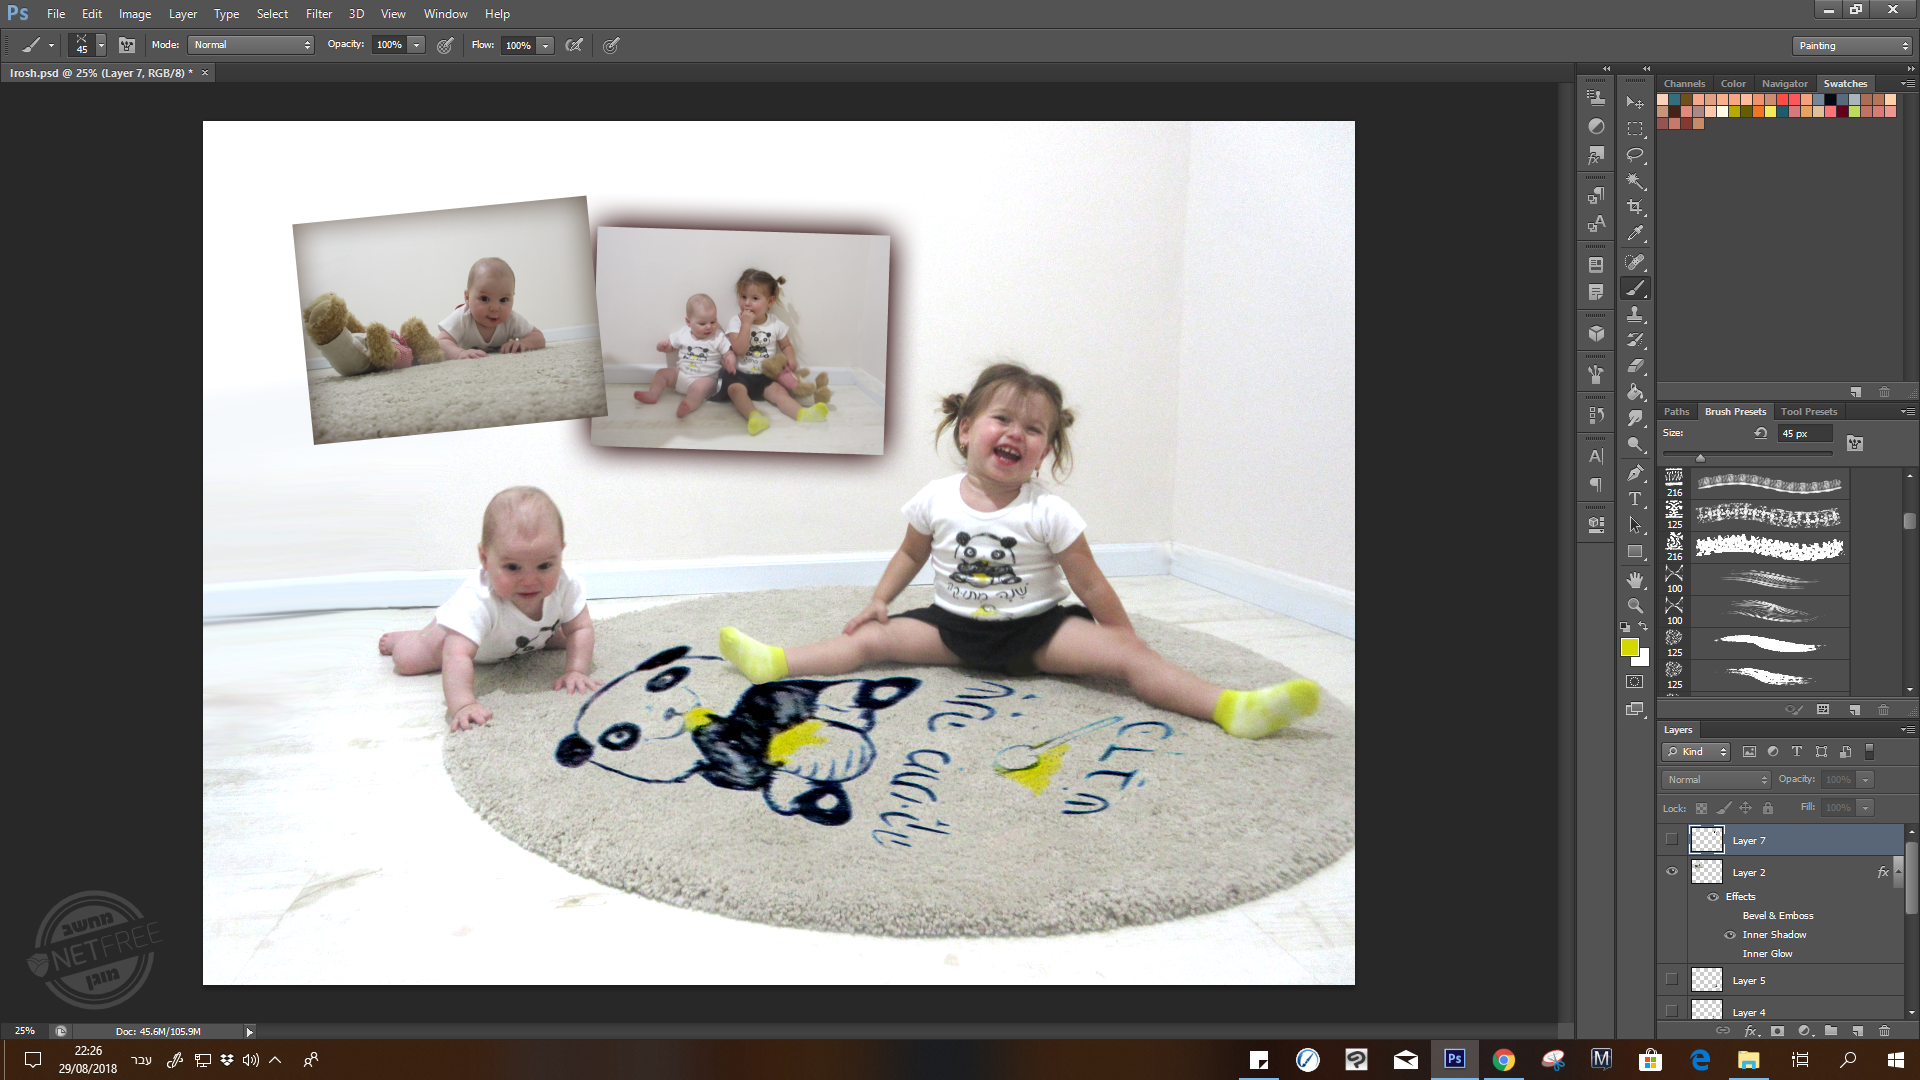The height and width of the screenshot is (1080, 1920).
Task: Select the Lasso tool
Action: (x=1635, y=155)
